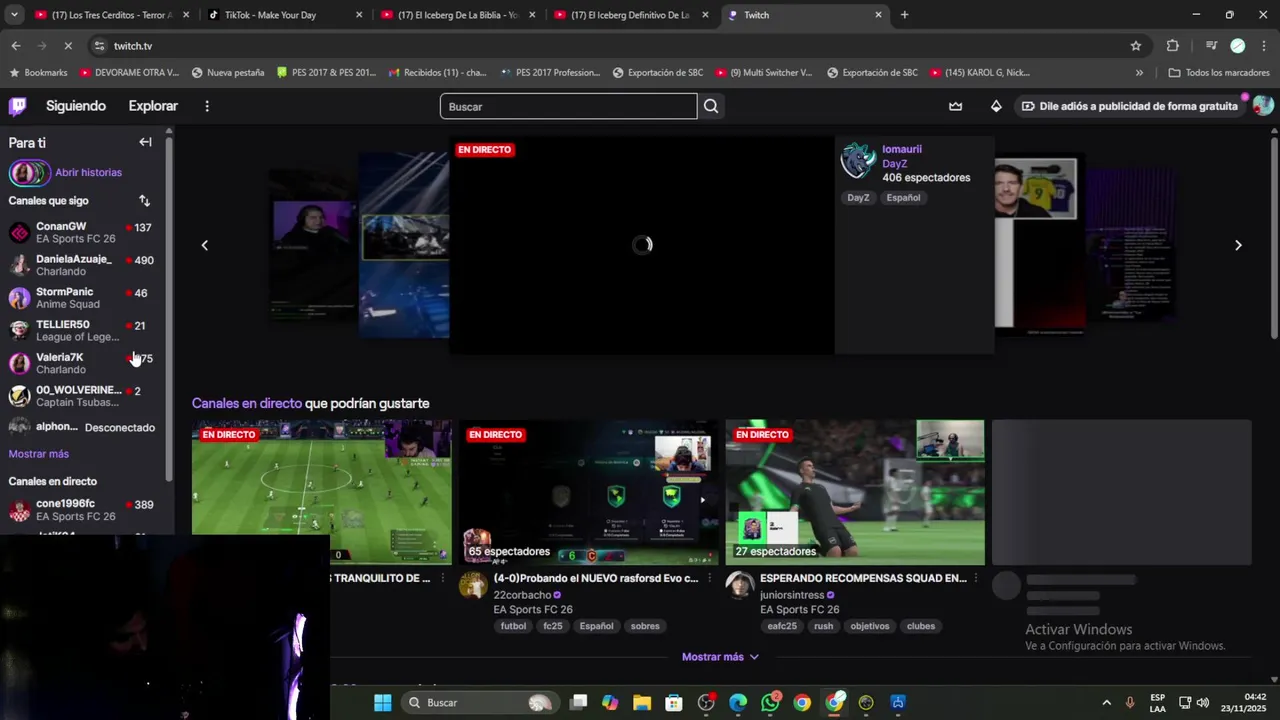The height and width of the screenshot is (720, 1280).
Task: Open the Chrome extensions puzzle icon
Action: click(1173, 46)
